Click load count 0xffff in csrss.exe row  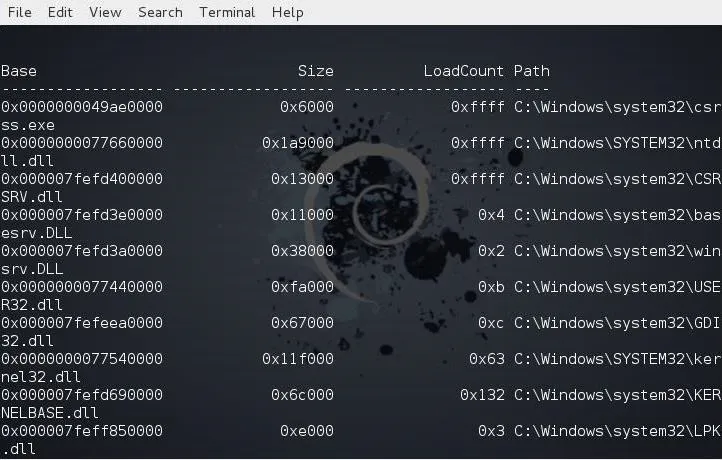[x=477, y=107]
